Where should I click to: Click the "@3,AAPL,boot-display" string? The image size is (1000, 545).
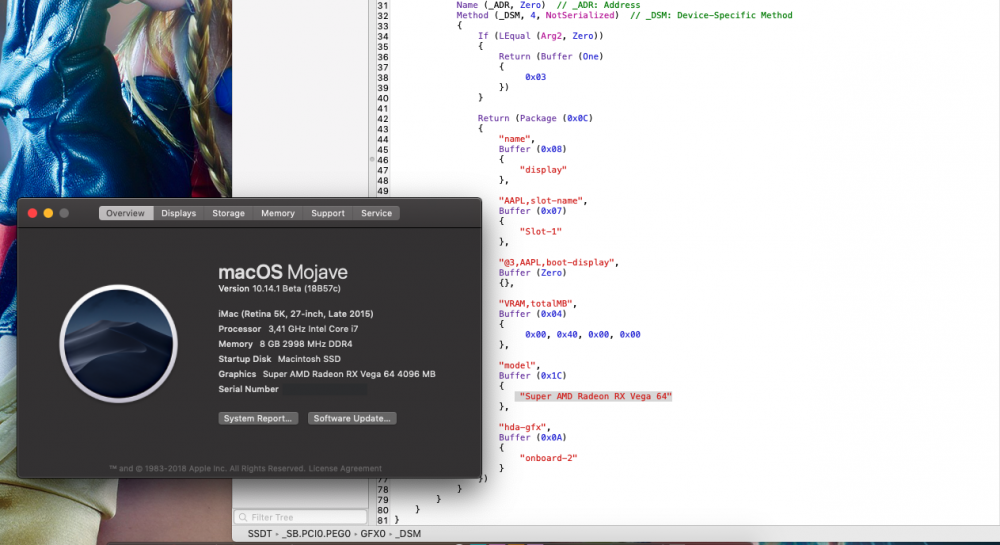pyautogui.click(x=556, y=262)
